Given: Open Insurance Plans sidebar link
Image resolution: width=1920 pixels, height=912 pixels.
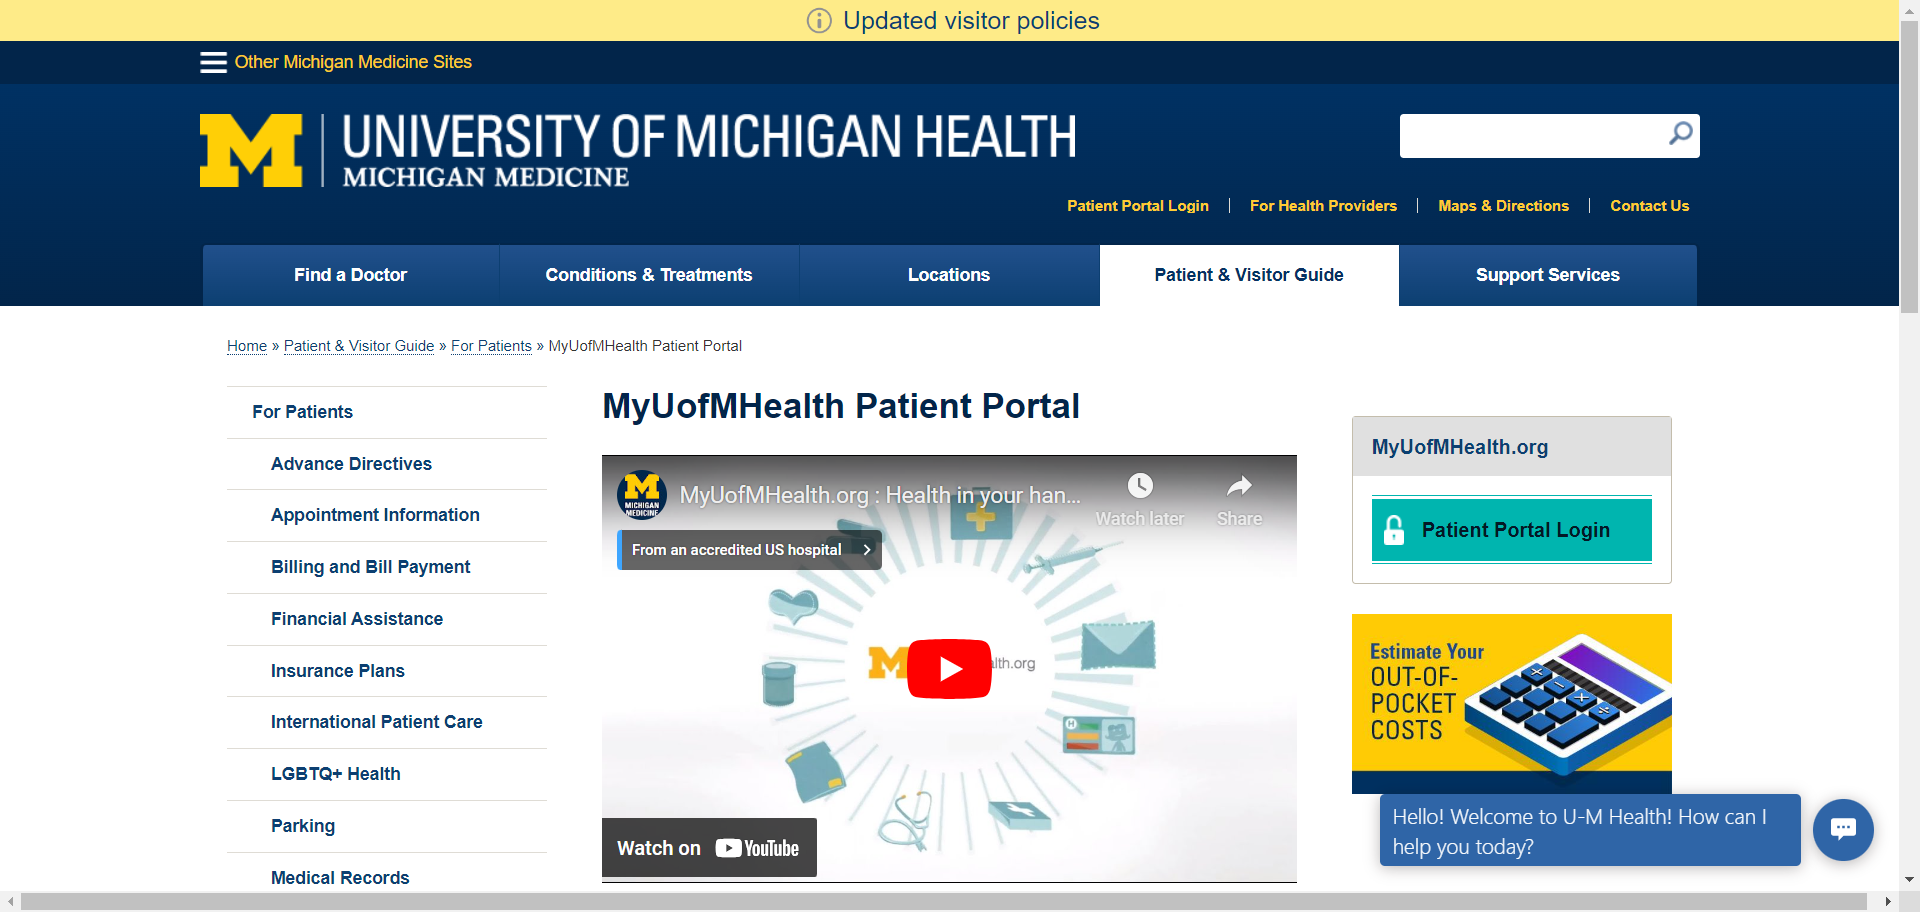Looking at the screenshot, I should pos(338,671).
